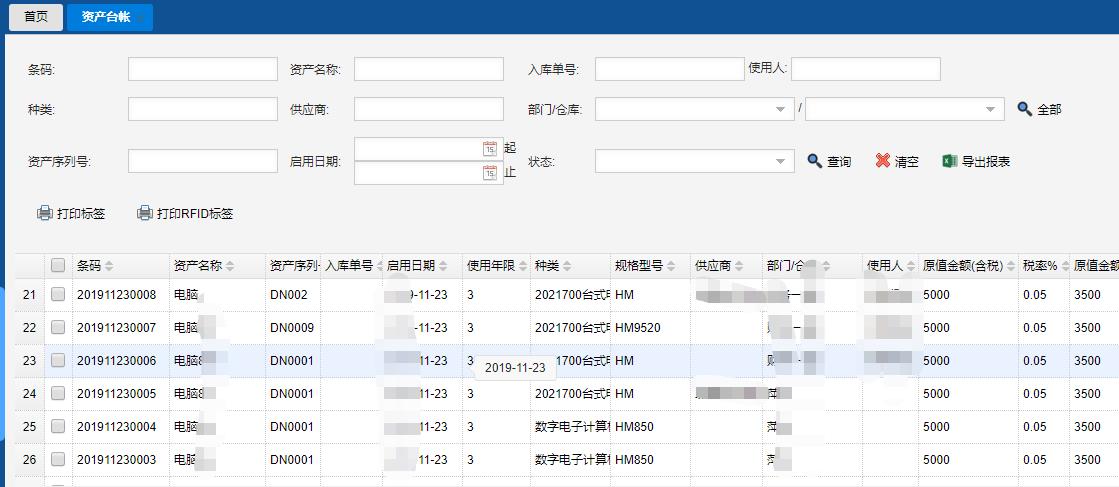The width and height of the screenshot is (1119, 487).
Task: Open the 状态 dropdown list
Action: [x=780, y=162]
